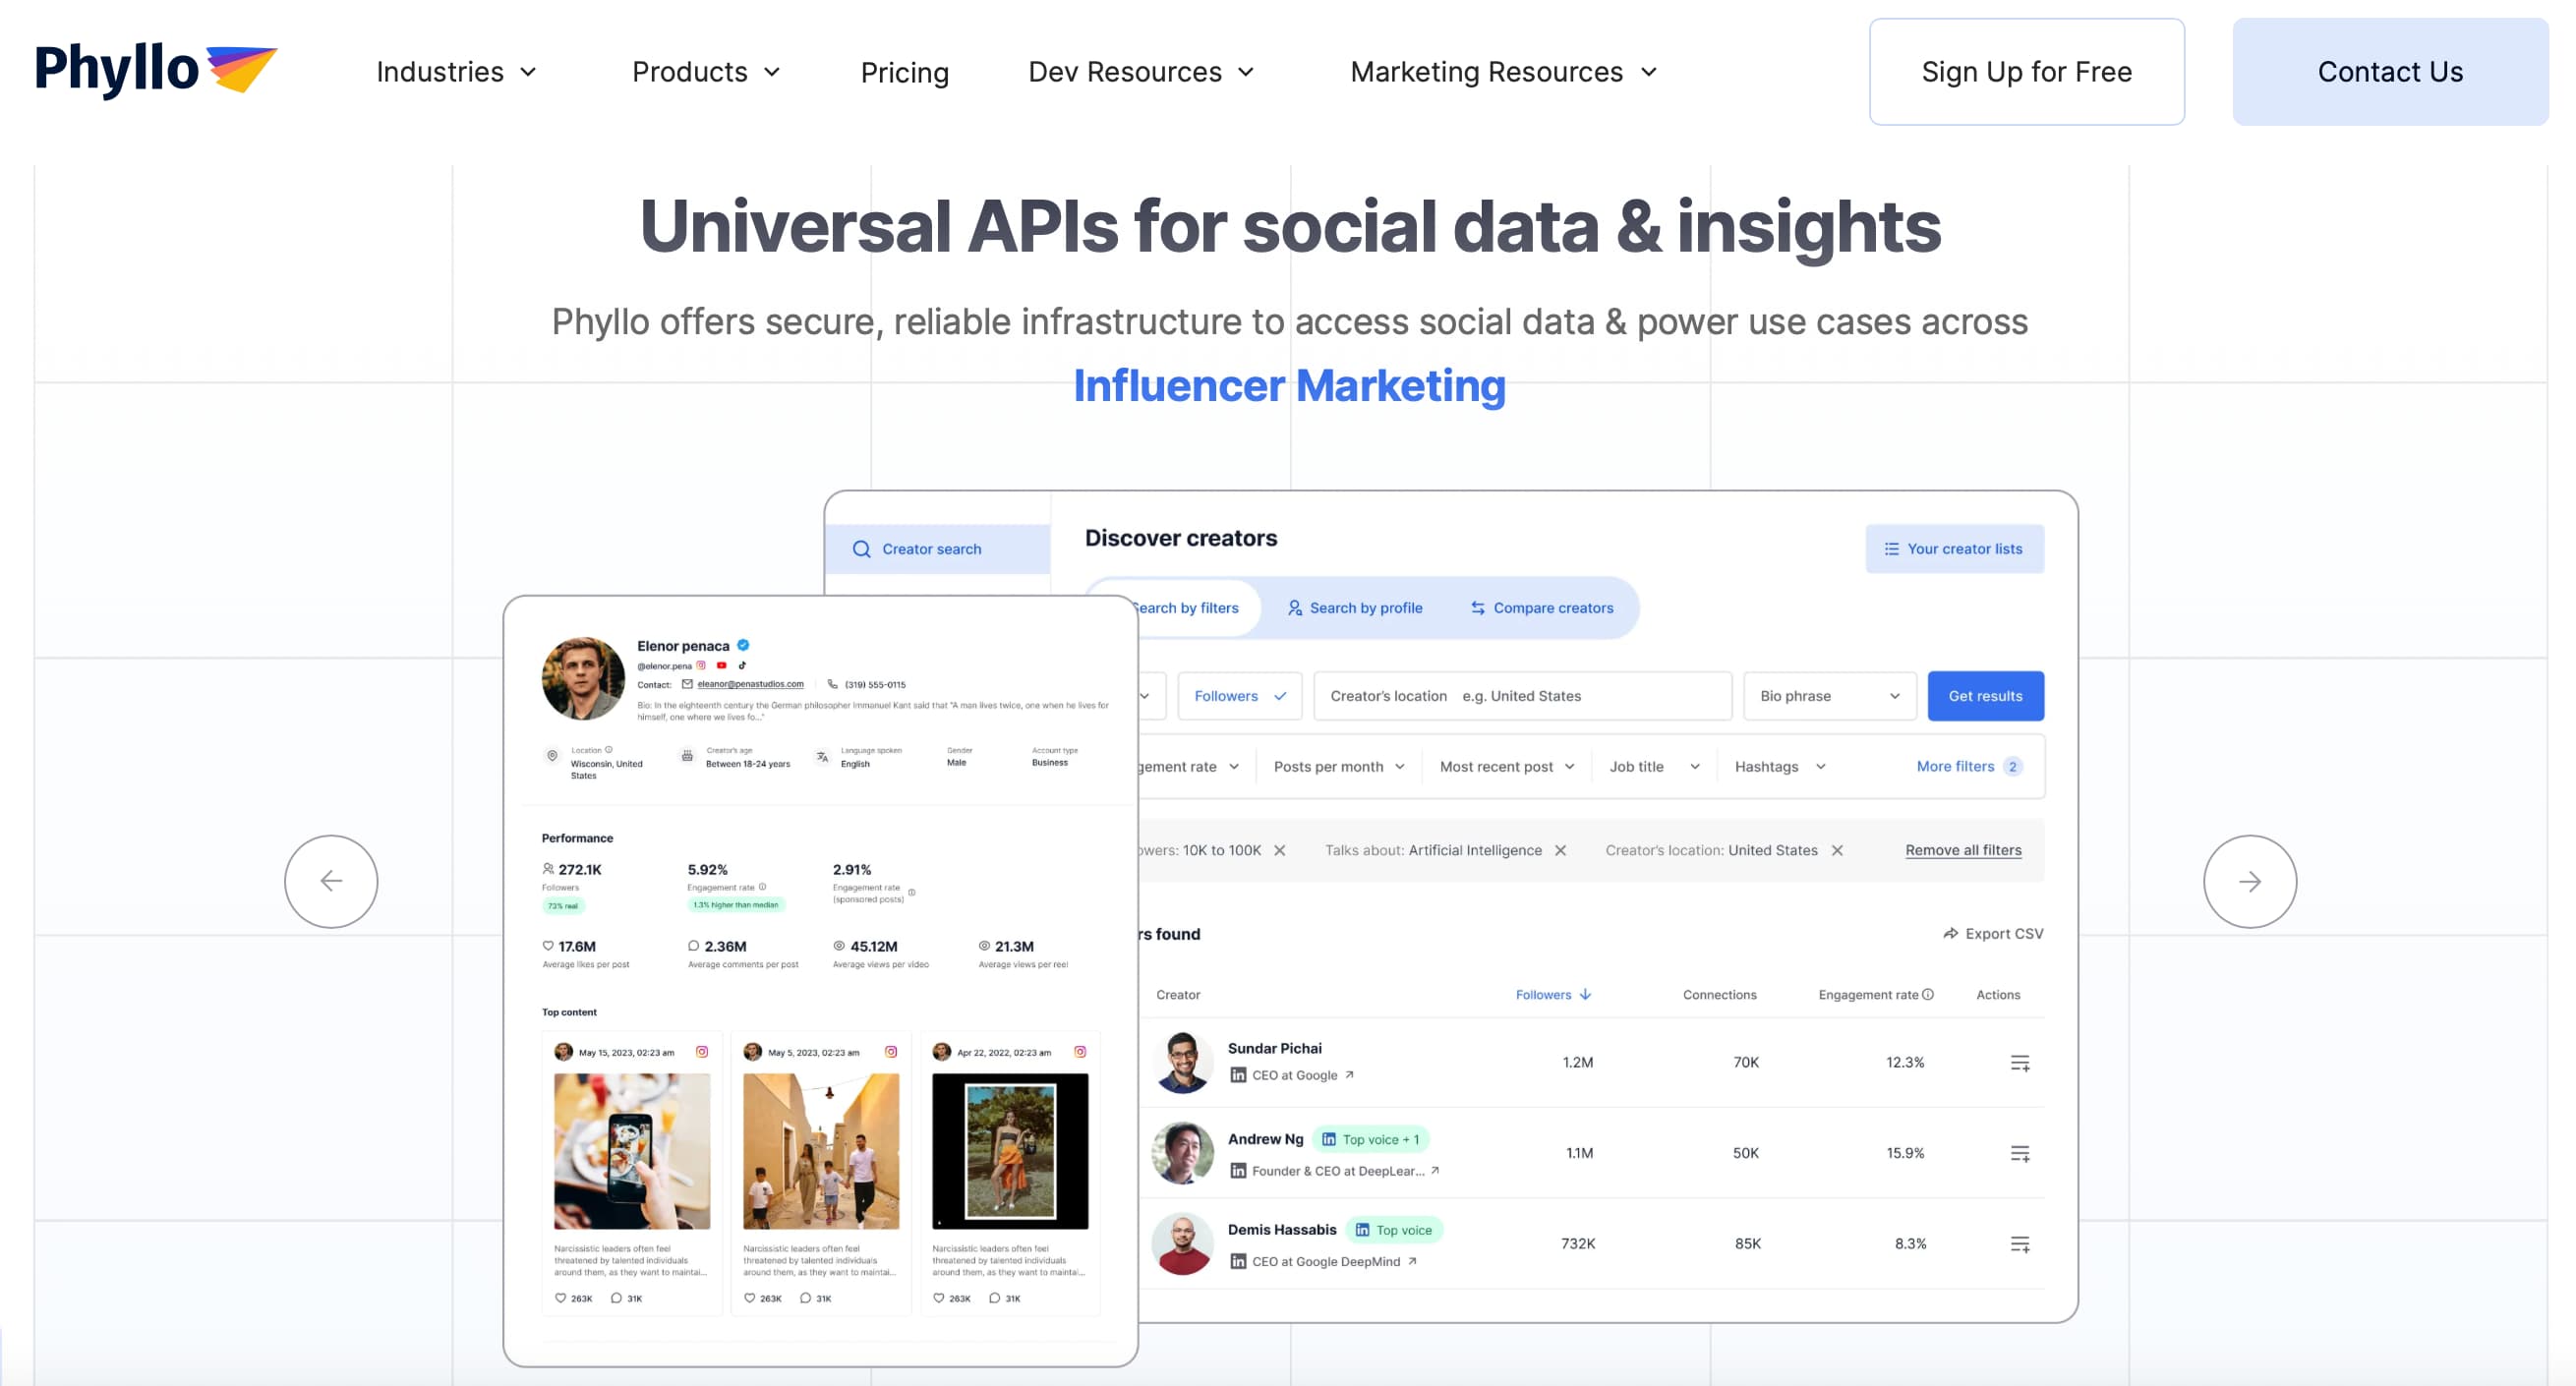Open the Apr 22, 2022 post image
The image size is (2576, 1386).
[1010, 1151]
